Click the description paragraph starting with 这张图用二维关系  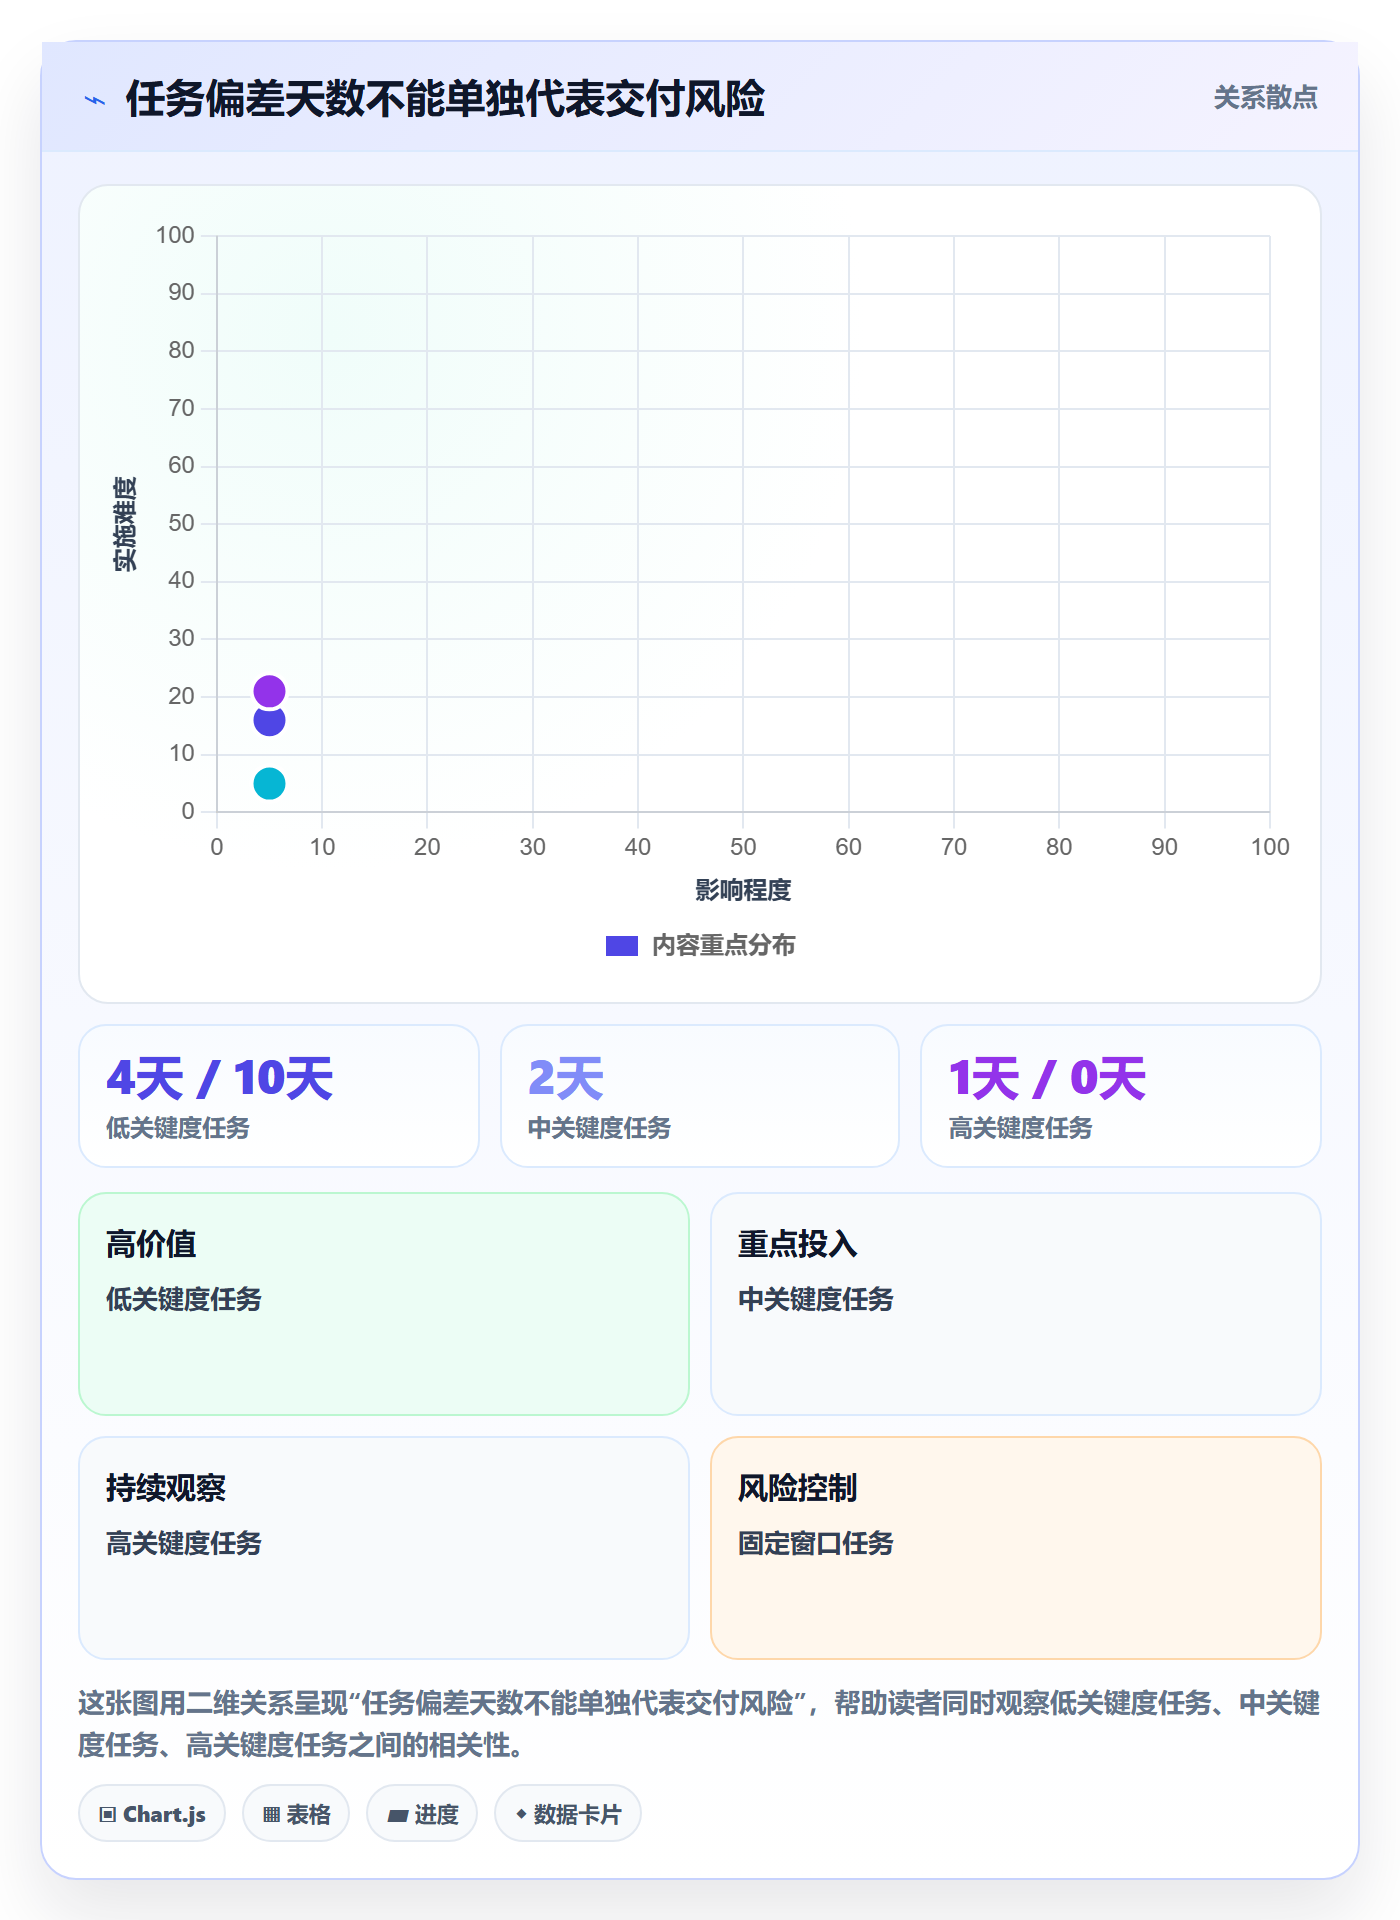click(699, 1723)
